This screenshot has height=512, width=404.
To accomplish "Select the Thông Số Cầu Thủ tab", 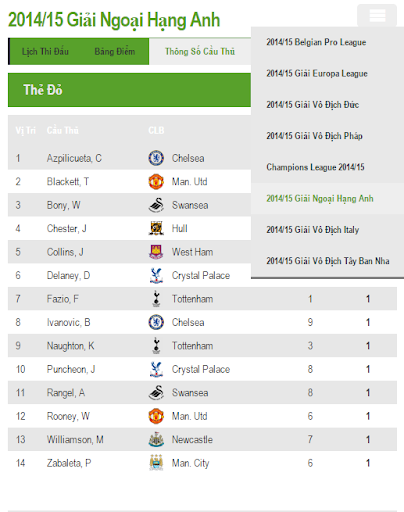I will click(200, 52).
